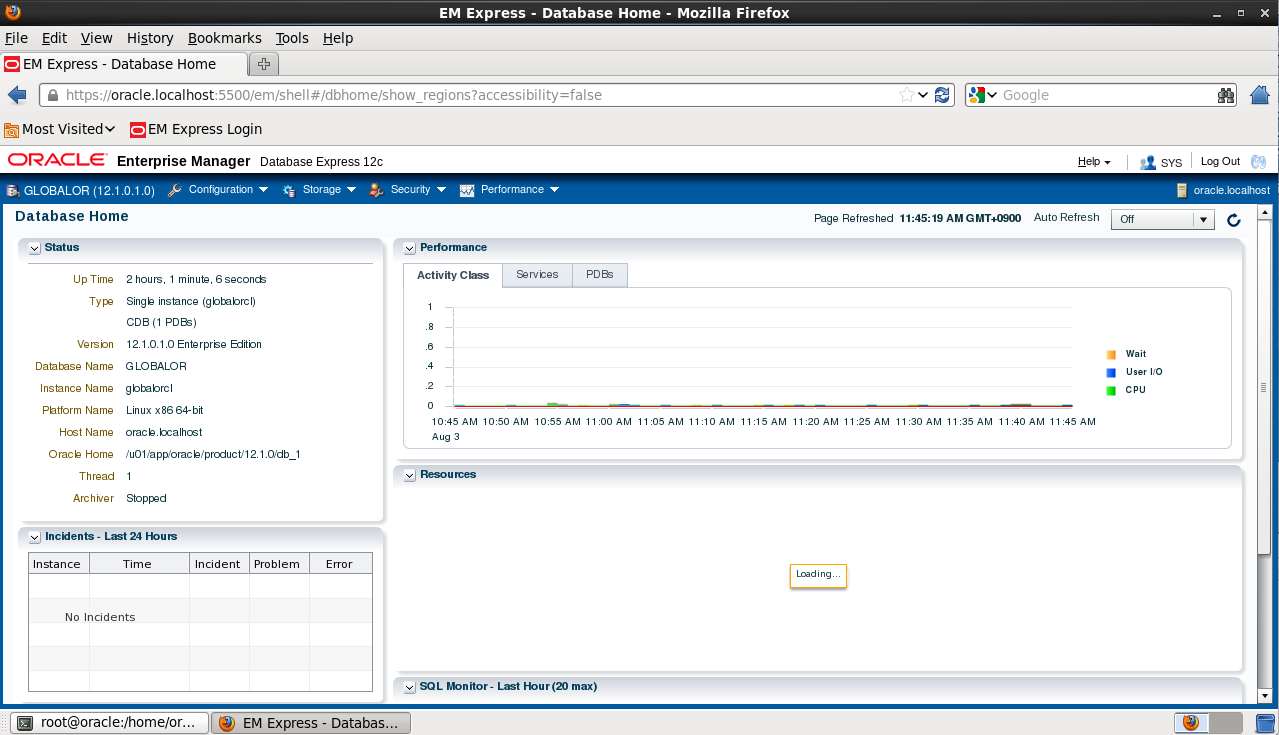1279x735 pixels.
Task: Refresh the Database Home page icon
Action: pos(1234,220)
